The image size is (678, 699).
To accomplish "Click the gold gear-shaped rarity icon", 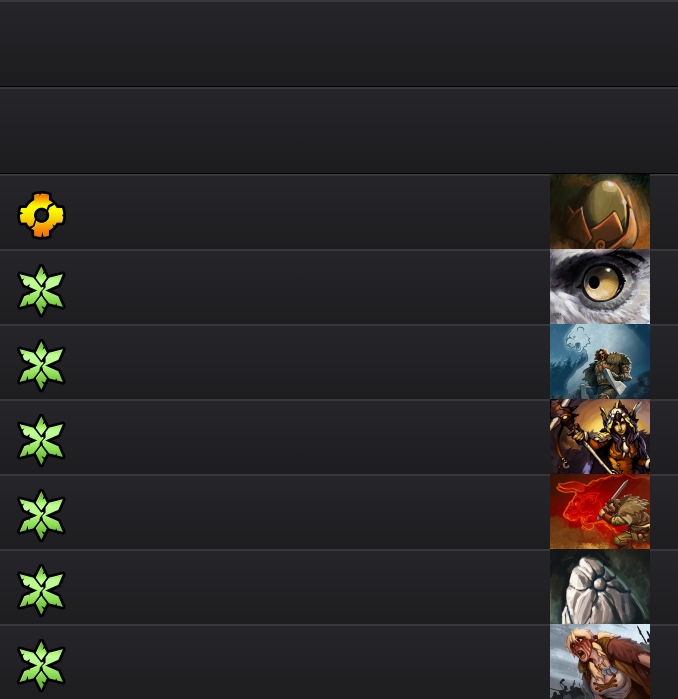I will pyautogui.click(x=41, y=215).
